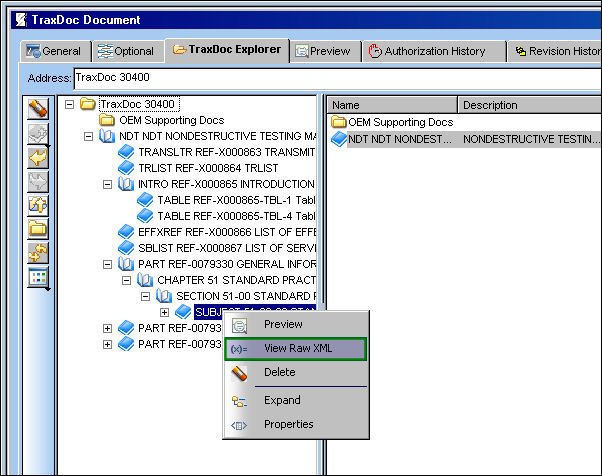
Task: Switch to the General tab
Action: click(x=56, y=51)
